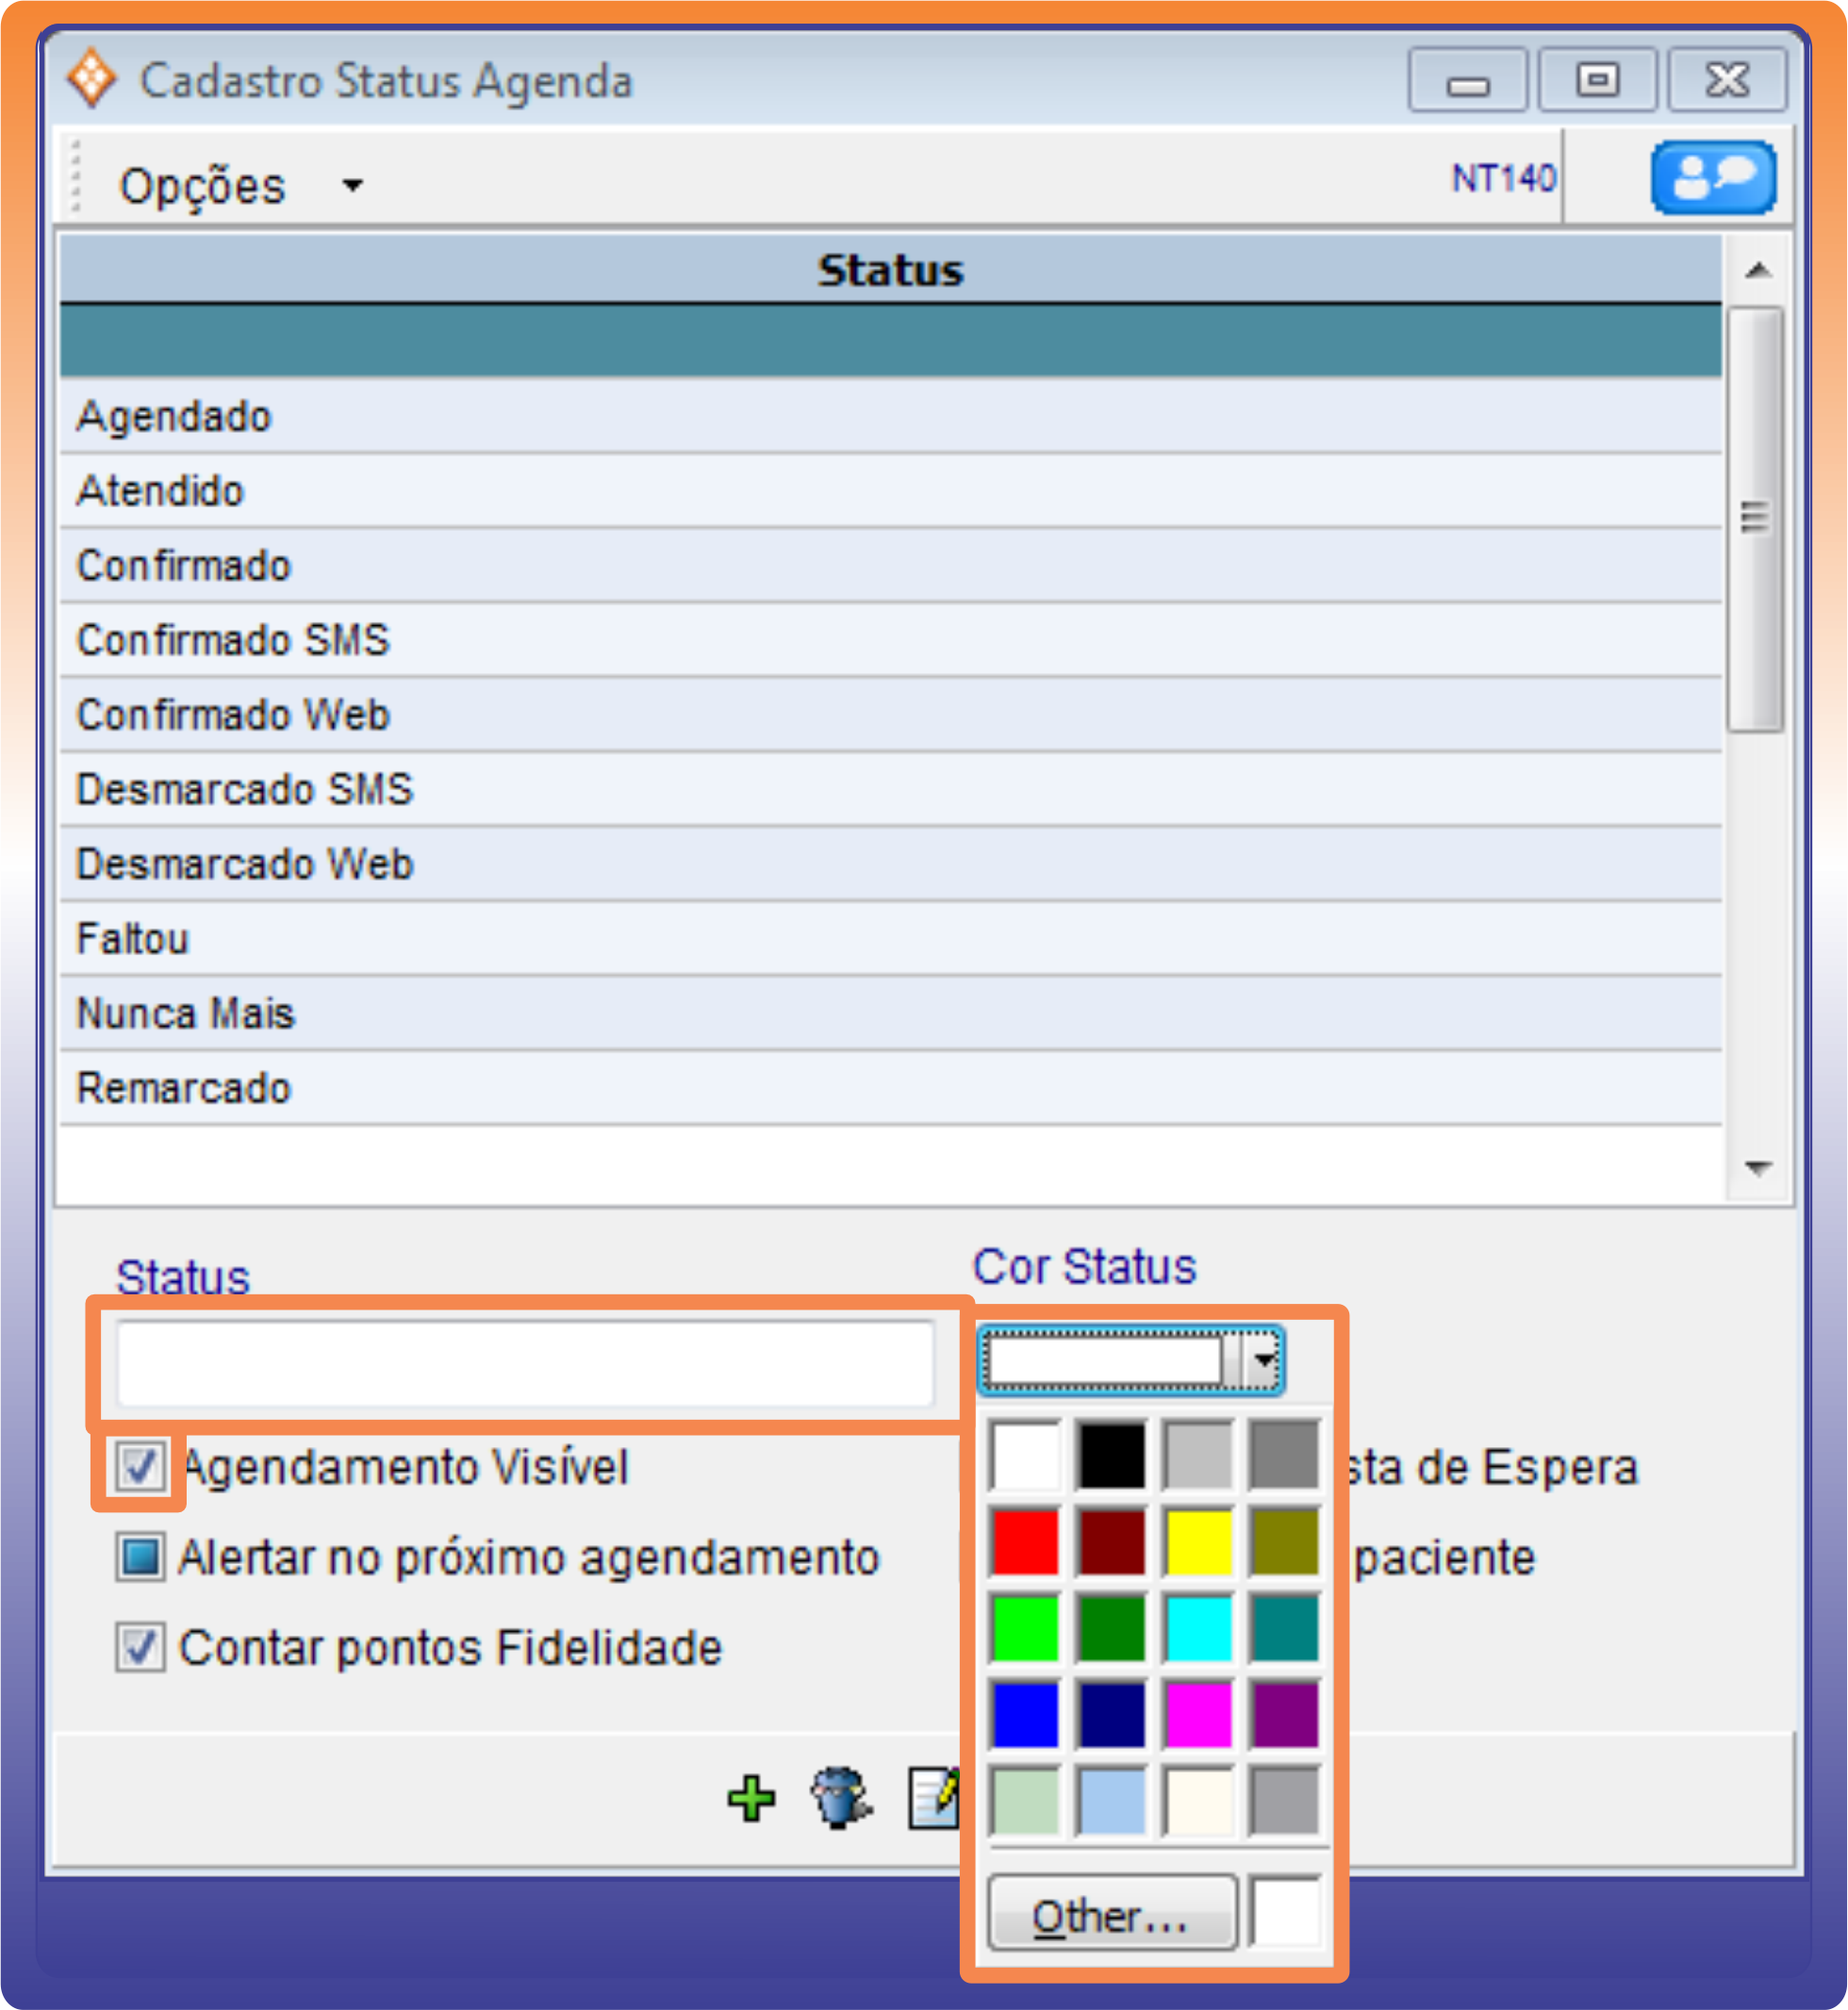Click the green plus add icon
Viewport: 1848px width, 2010px height.
[750, 1799]
